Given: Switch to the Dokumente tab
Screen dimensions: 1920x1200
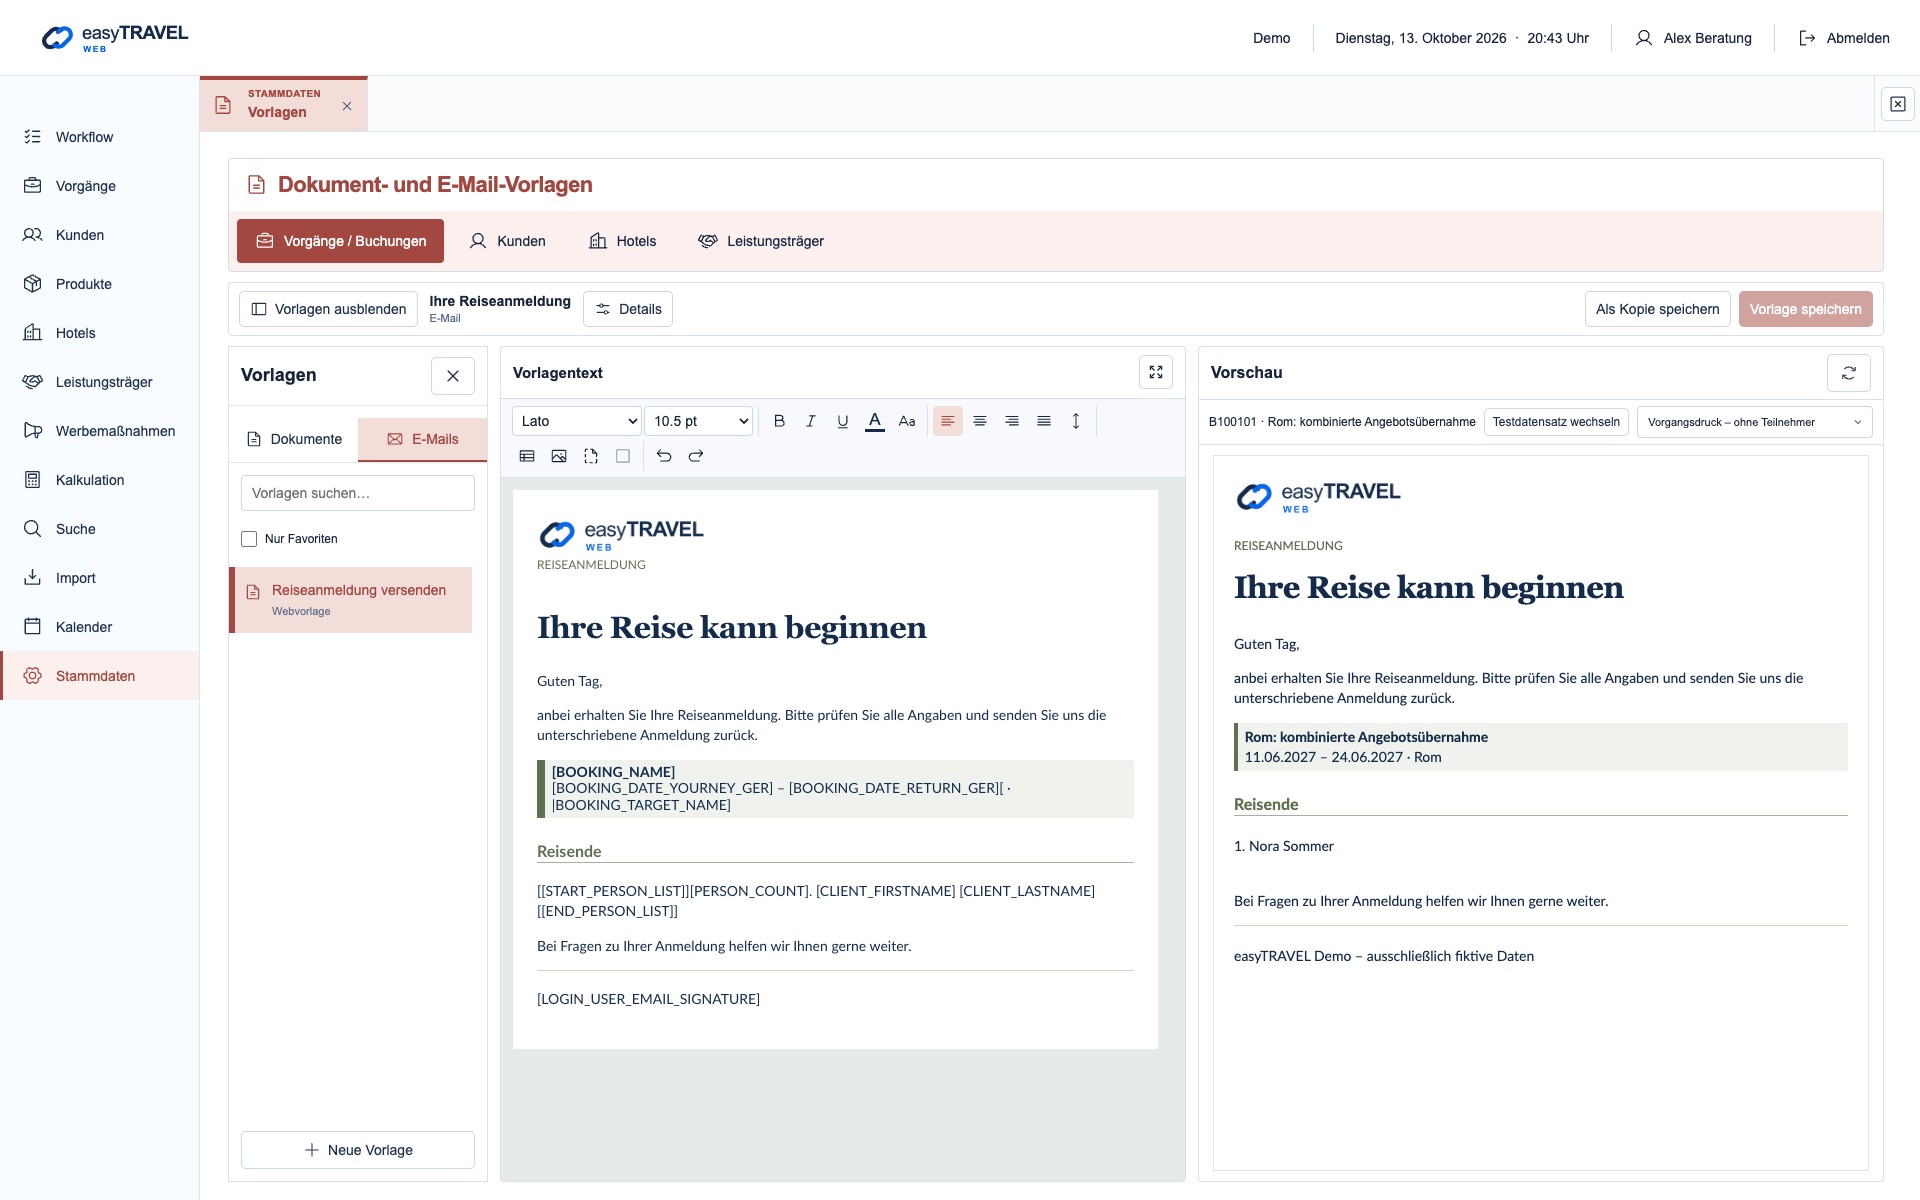Looking at the screenshot, I should (x=294, y=439).
